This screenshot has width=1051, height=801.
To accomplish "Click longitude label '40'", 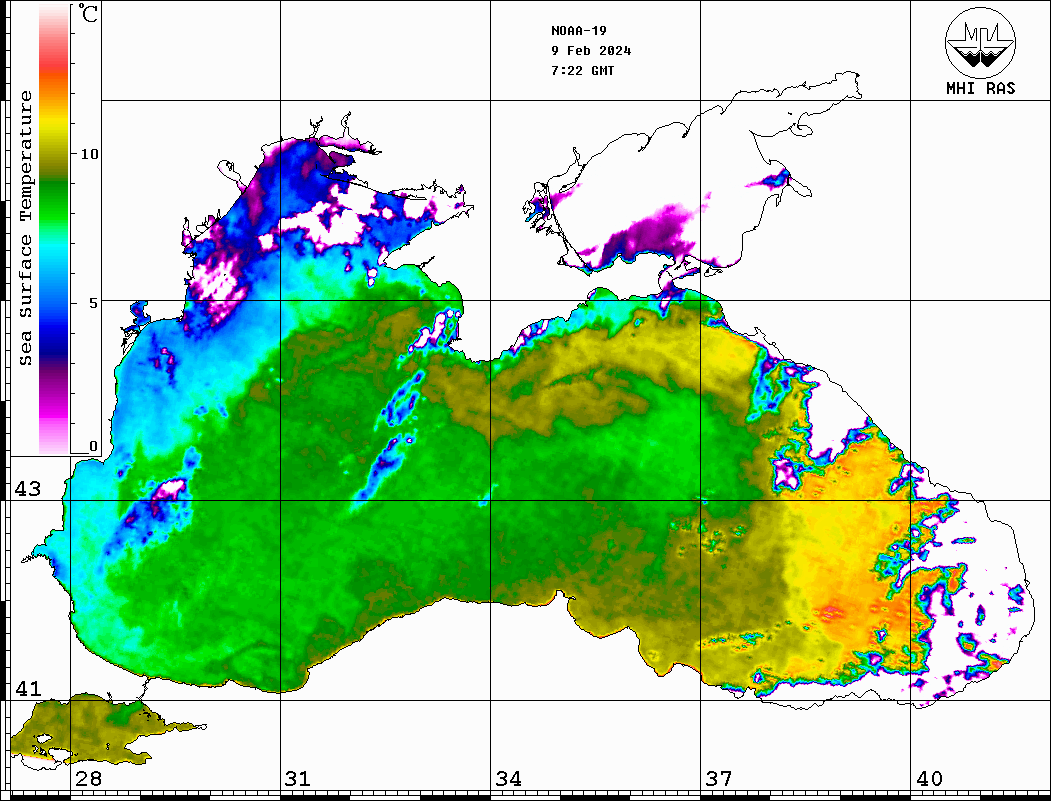I will click(929, 778).
